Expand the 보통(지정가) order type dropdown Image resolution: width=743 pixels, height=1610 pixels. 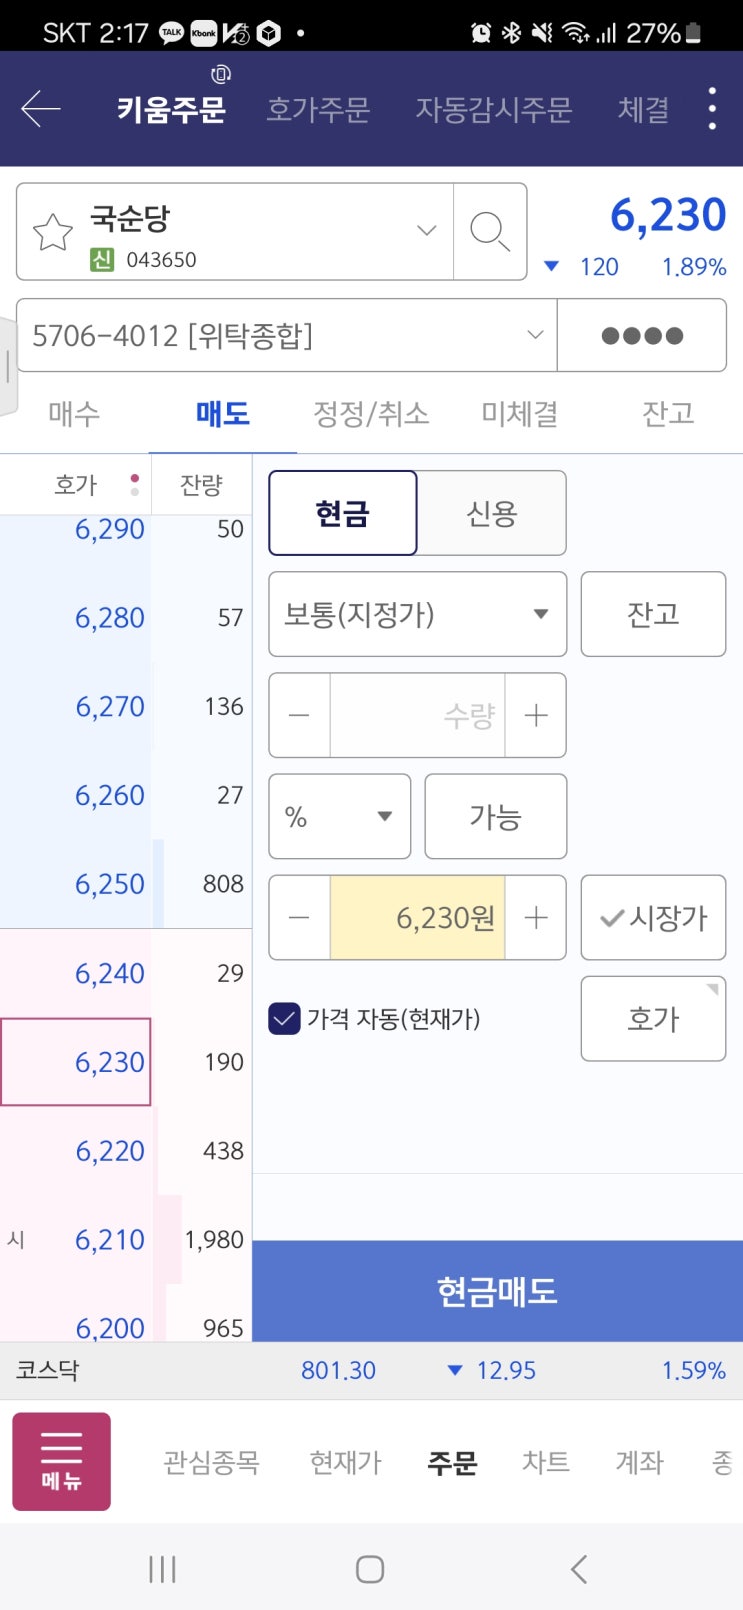click(x=417, y=614)
